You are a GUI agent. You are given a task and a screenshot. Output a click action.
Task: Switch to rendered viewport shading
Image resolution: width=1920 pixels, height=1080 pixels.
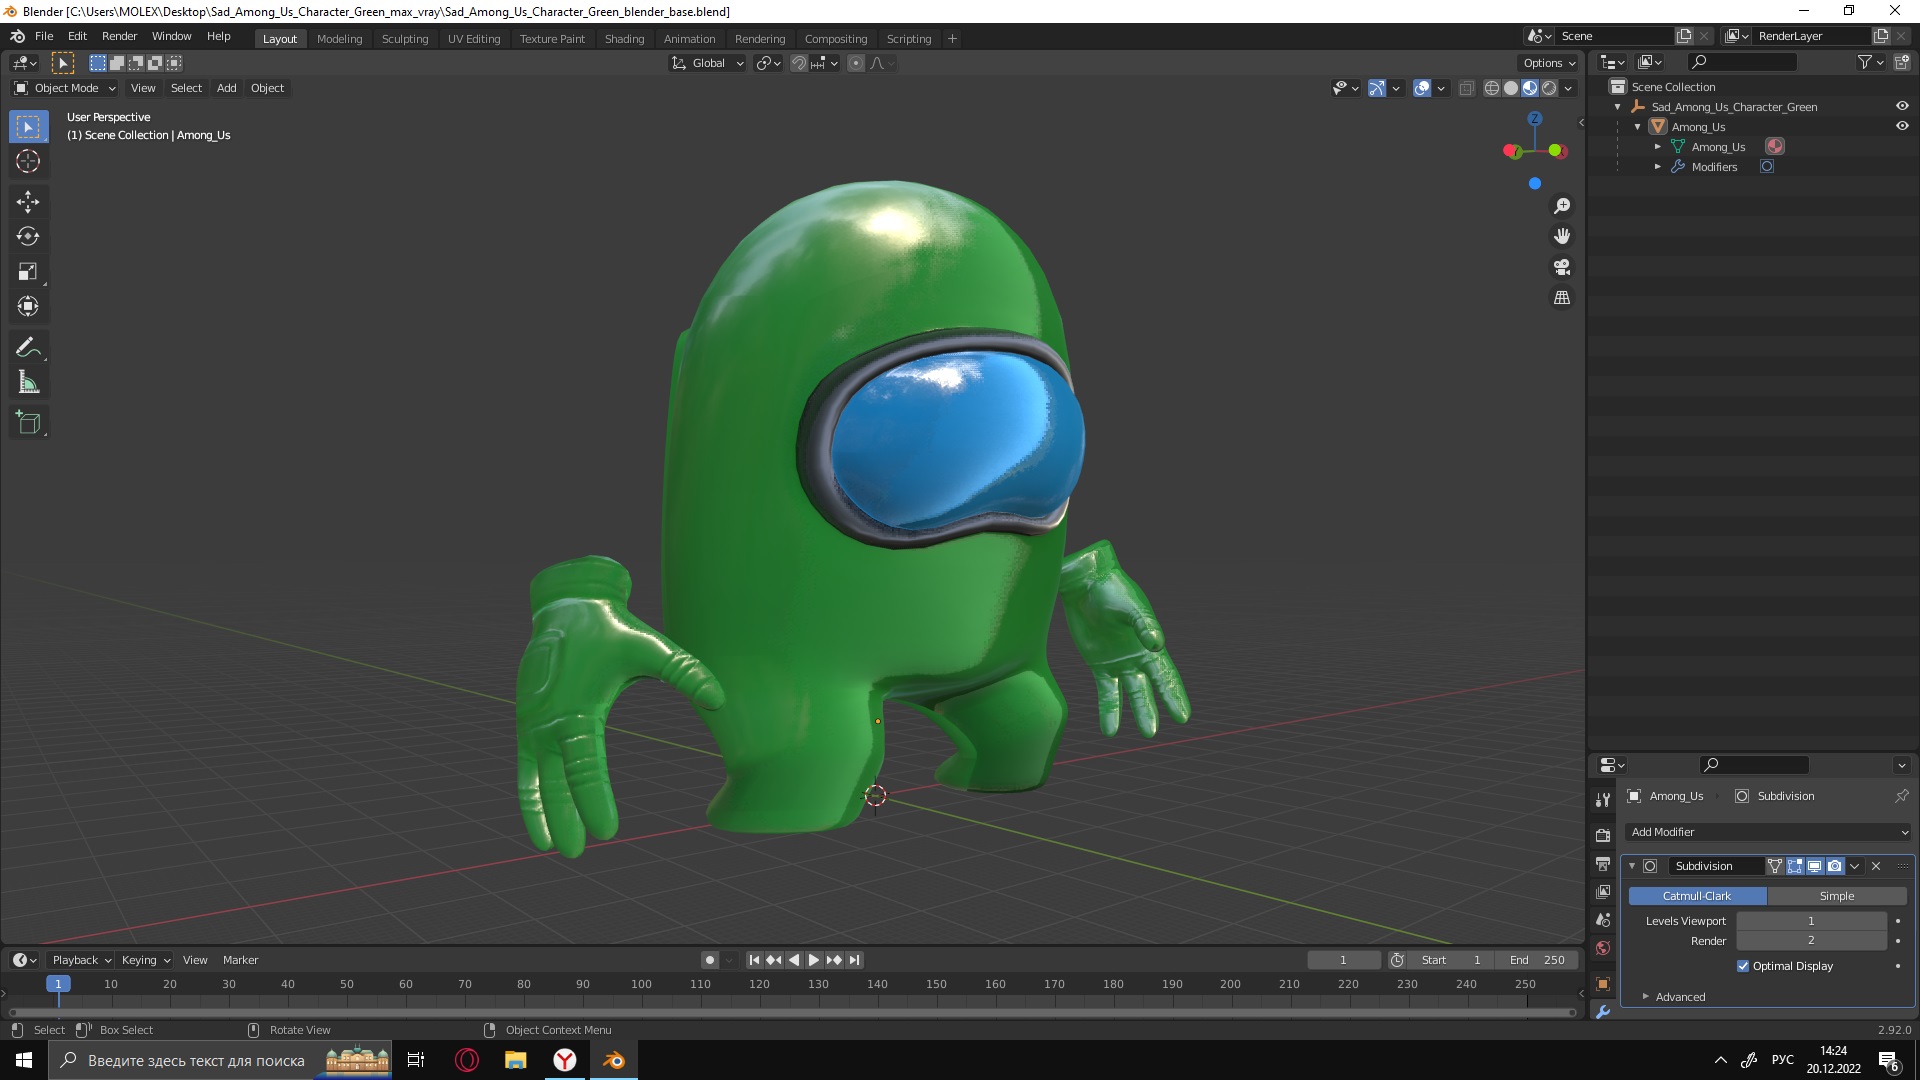pyautogui.click(x=1549, y=88)
